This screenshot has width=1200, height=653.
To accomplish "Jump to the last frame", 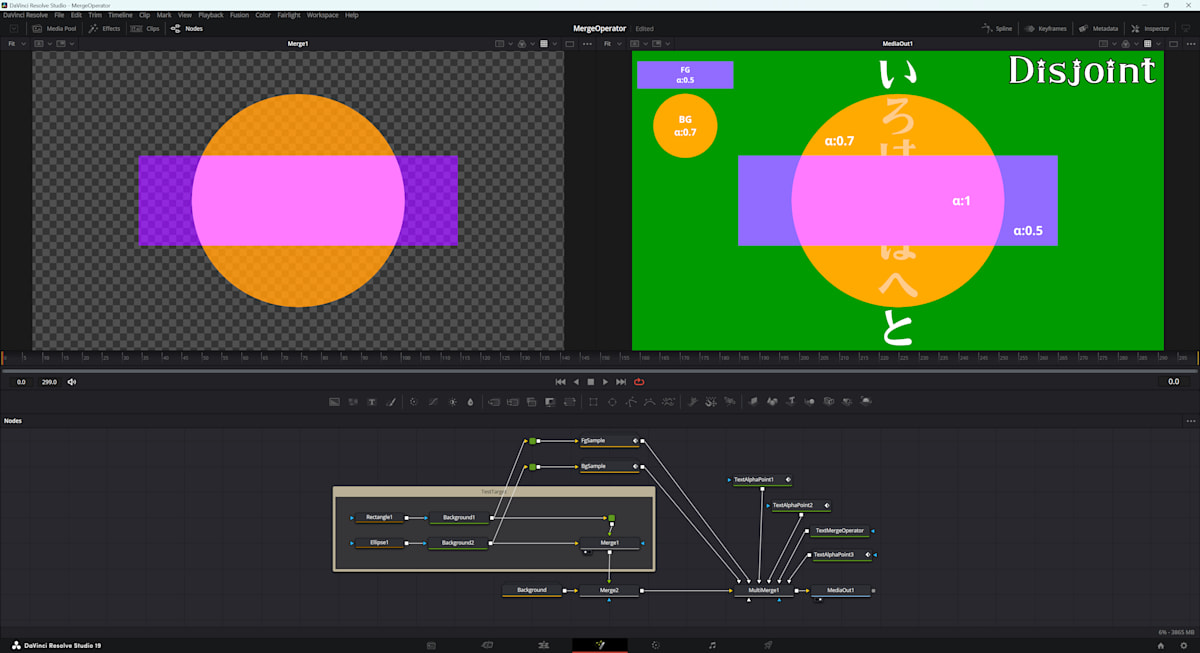I will click(x=621, y=381).
